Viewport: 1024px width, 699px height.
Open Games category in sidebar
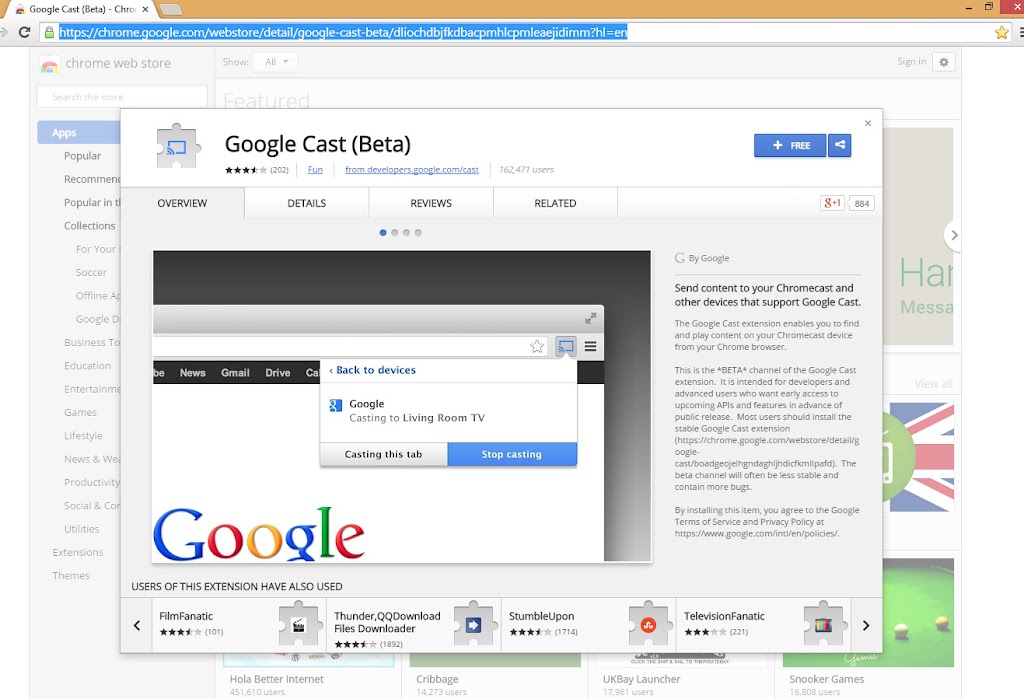pyautogui.click(x=80, y=412)
